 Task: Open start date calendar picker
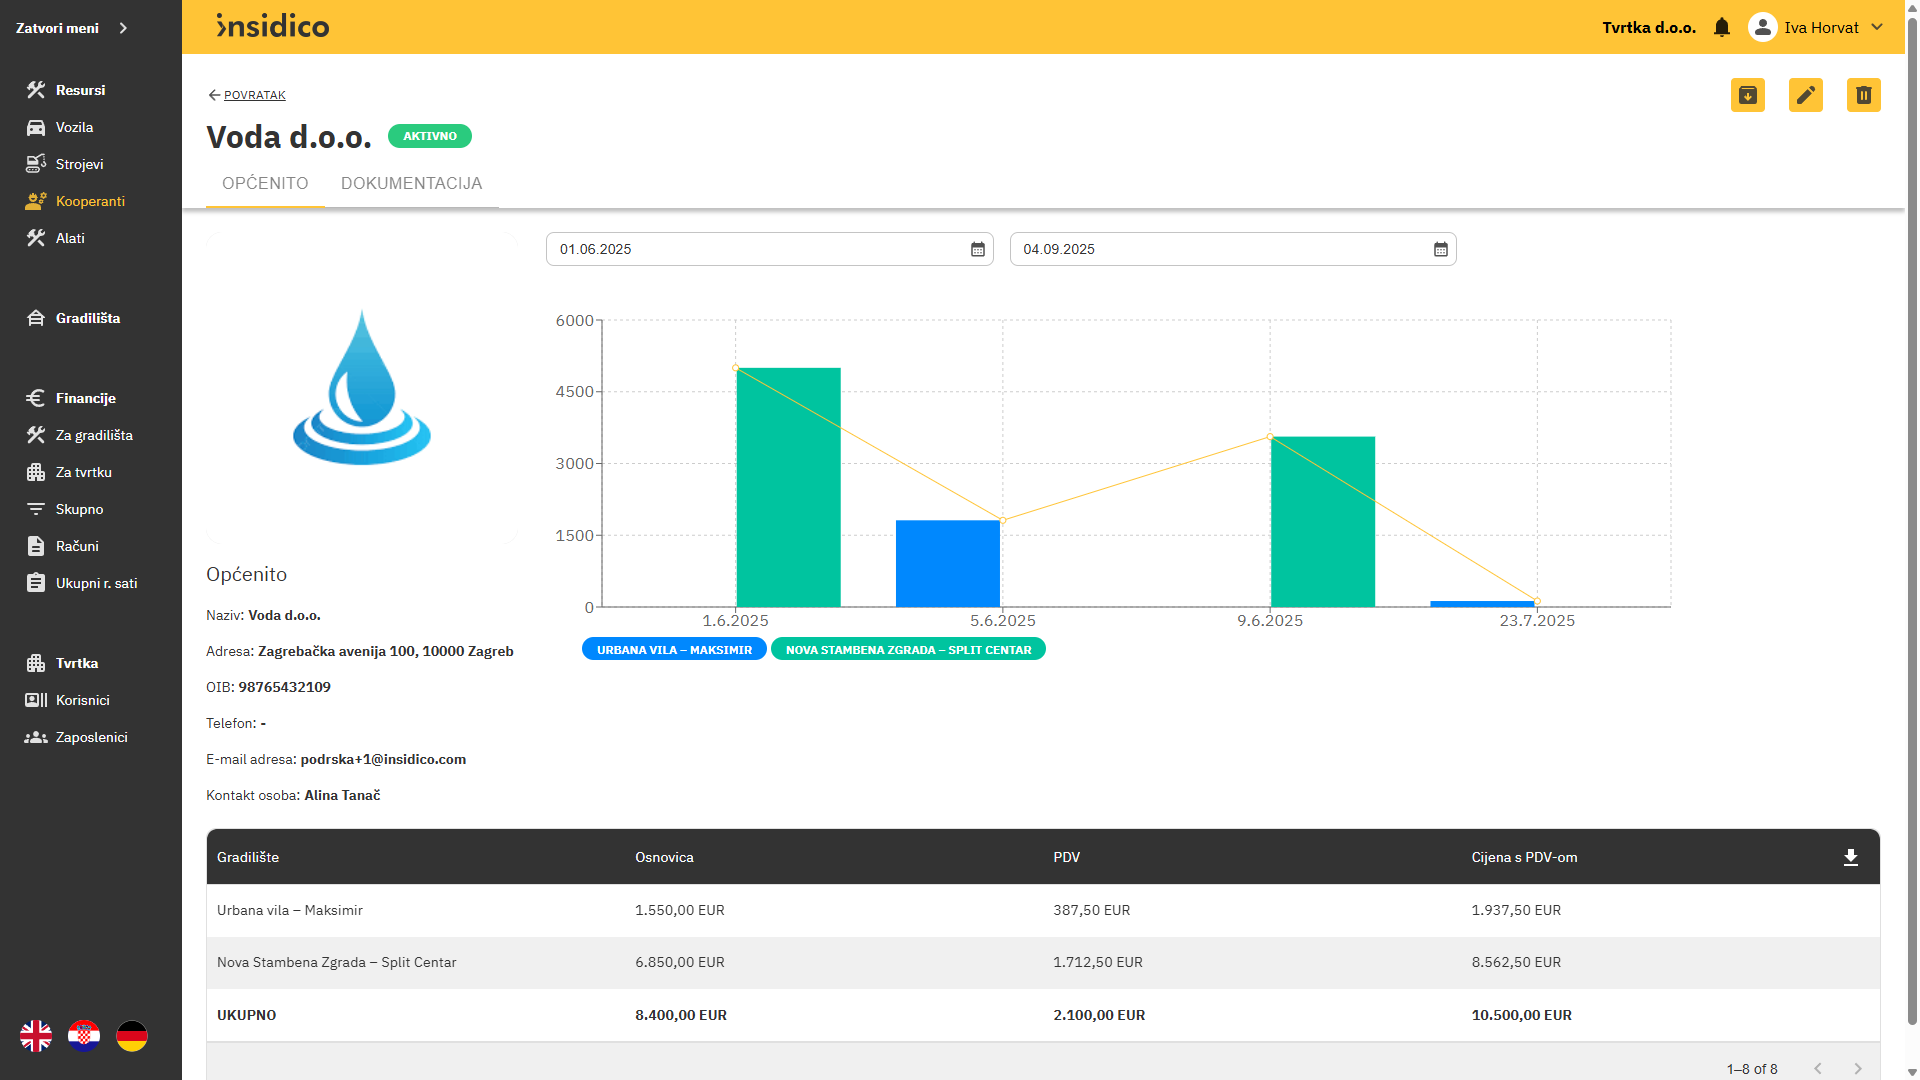click(978, 249)
